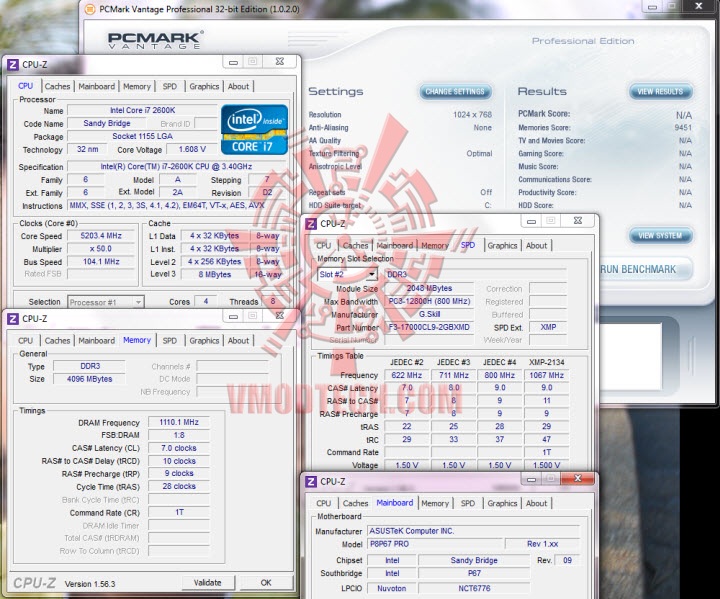Close the PCMark Vantage window
The height and width of the screenshot is (599, 720).
point(699,6)
